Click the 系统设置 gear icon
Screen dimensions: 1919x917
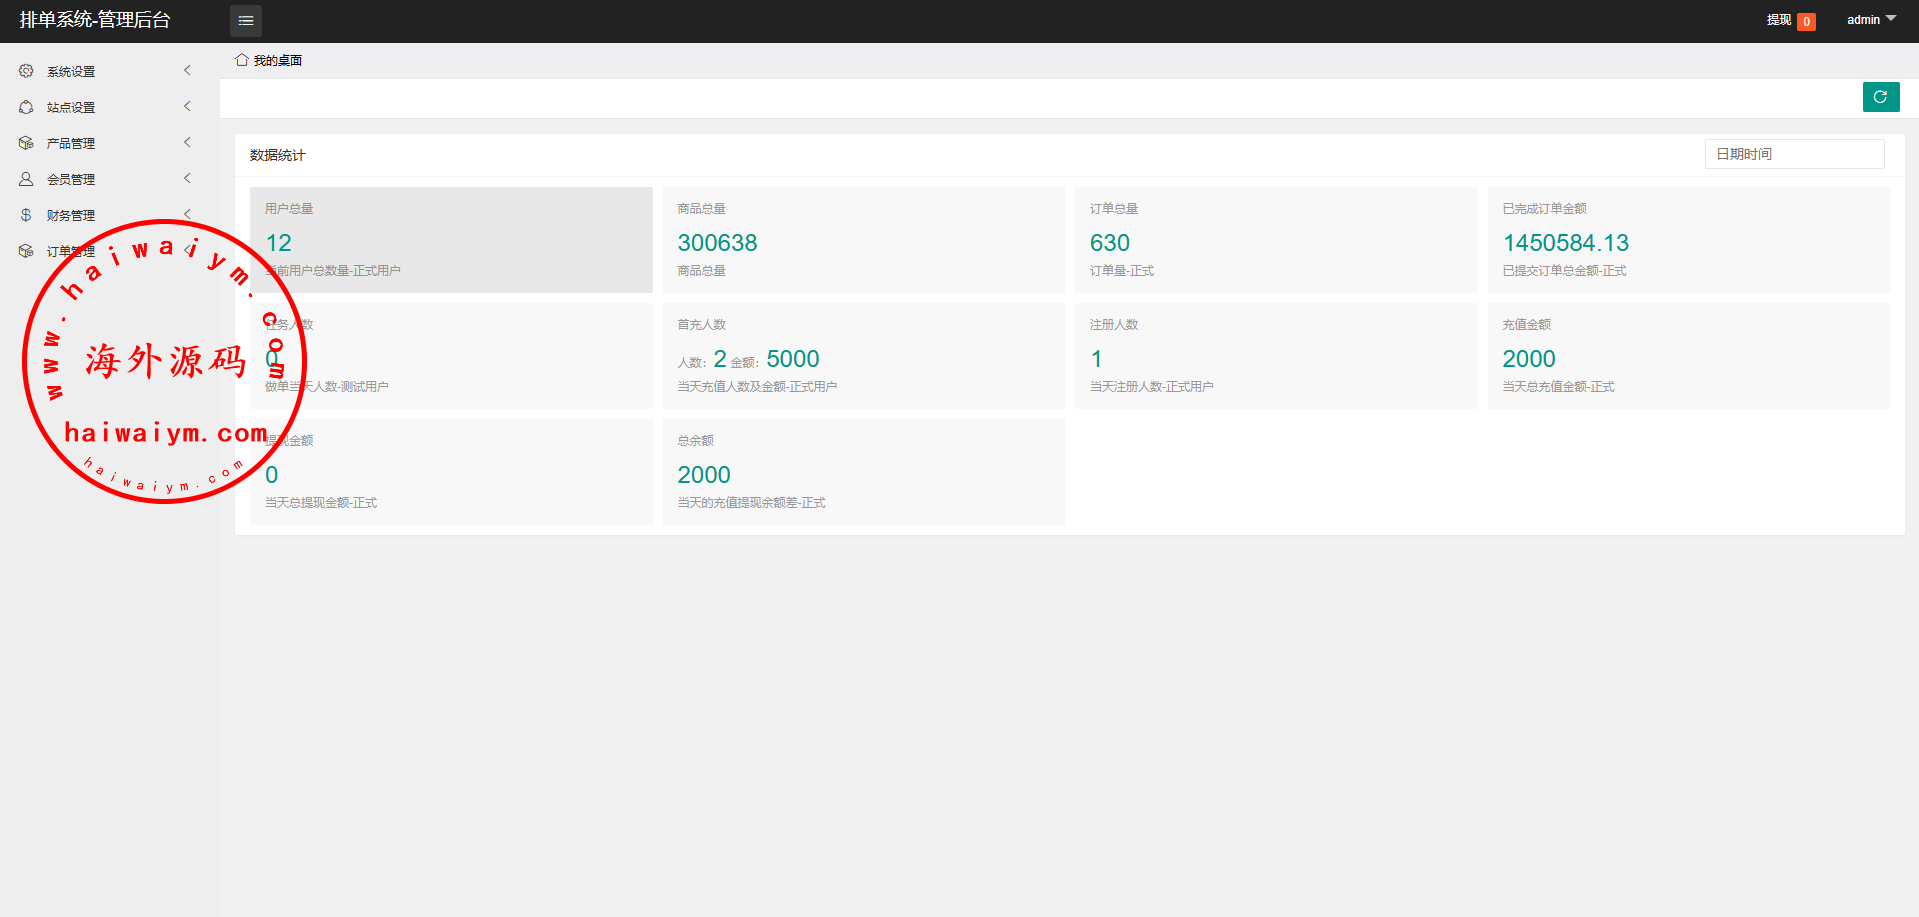pos(26,71)
